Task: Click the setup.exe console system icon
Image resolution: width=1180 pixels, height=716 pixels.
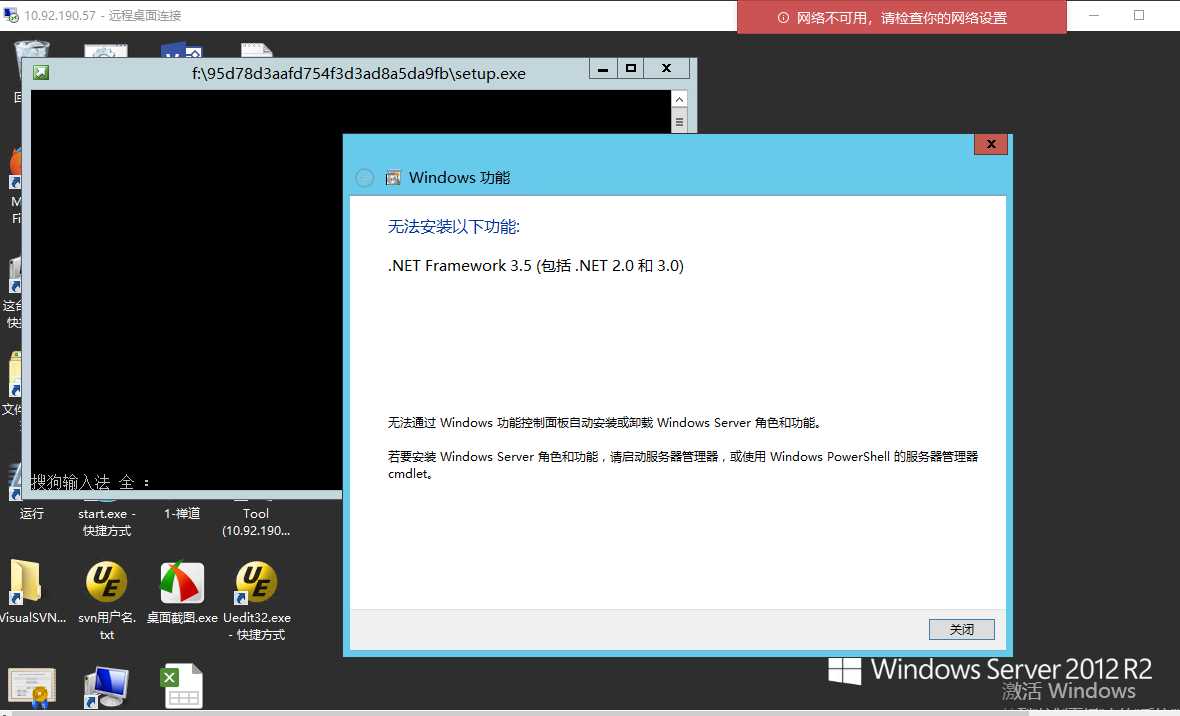Action: (x=41, y=72)
